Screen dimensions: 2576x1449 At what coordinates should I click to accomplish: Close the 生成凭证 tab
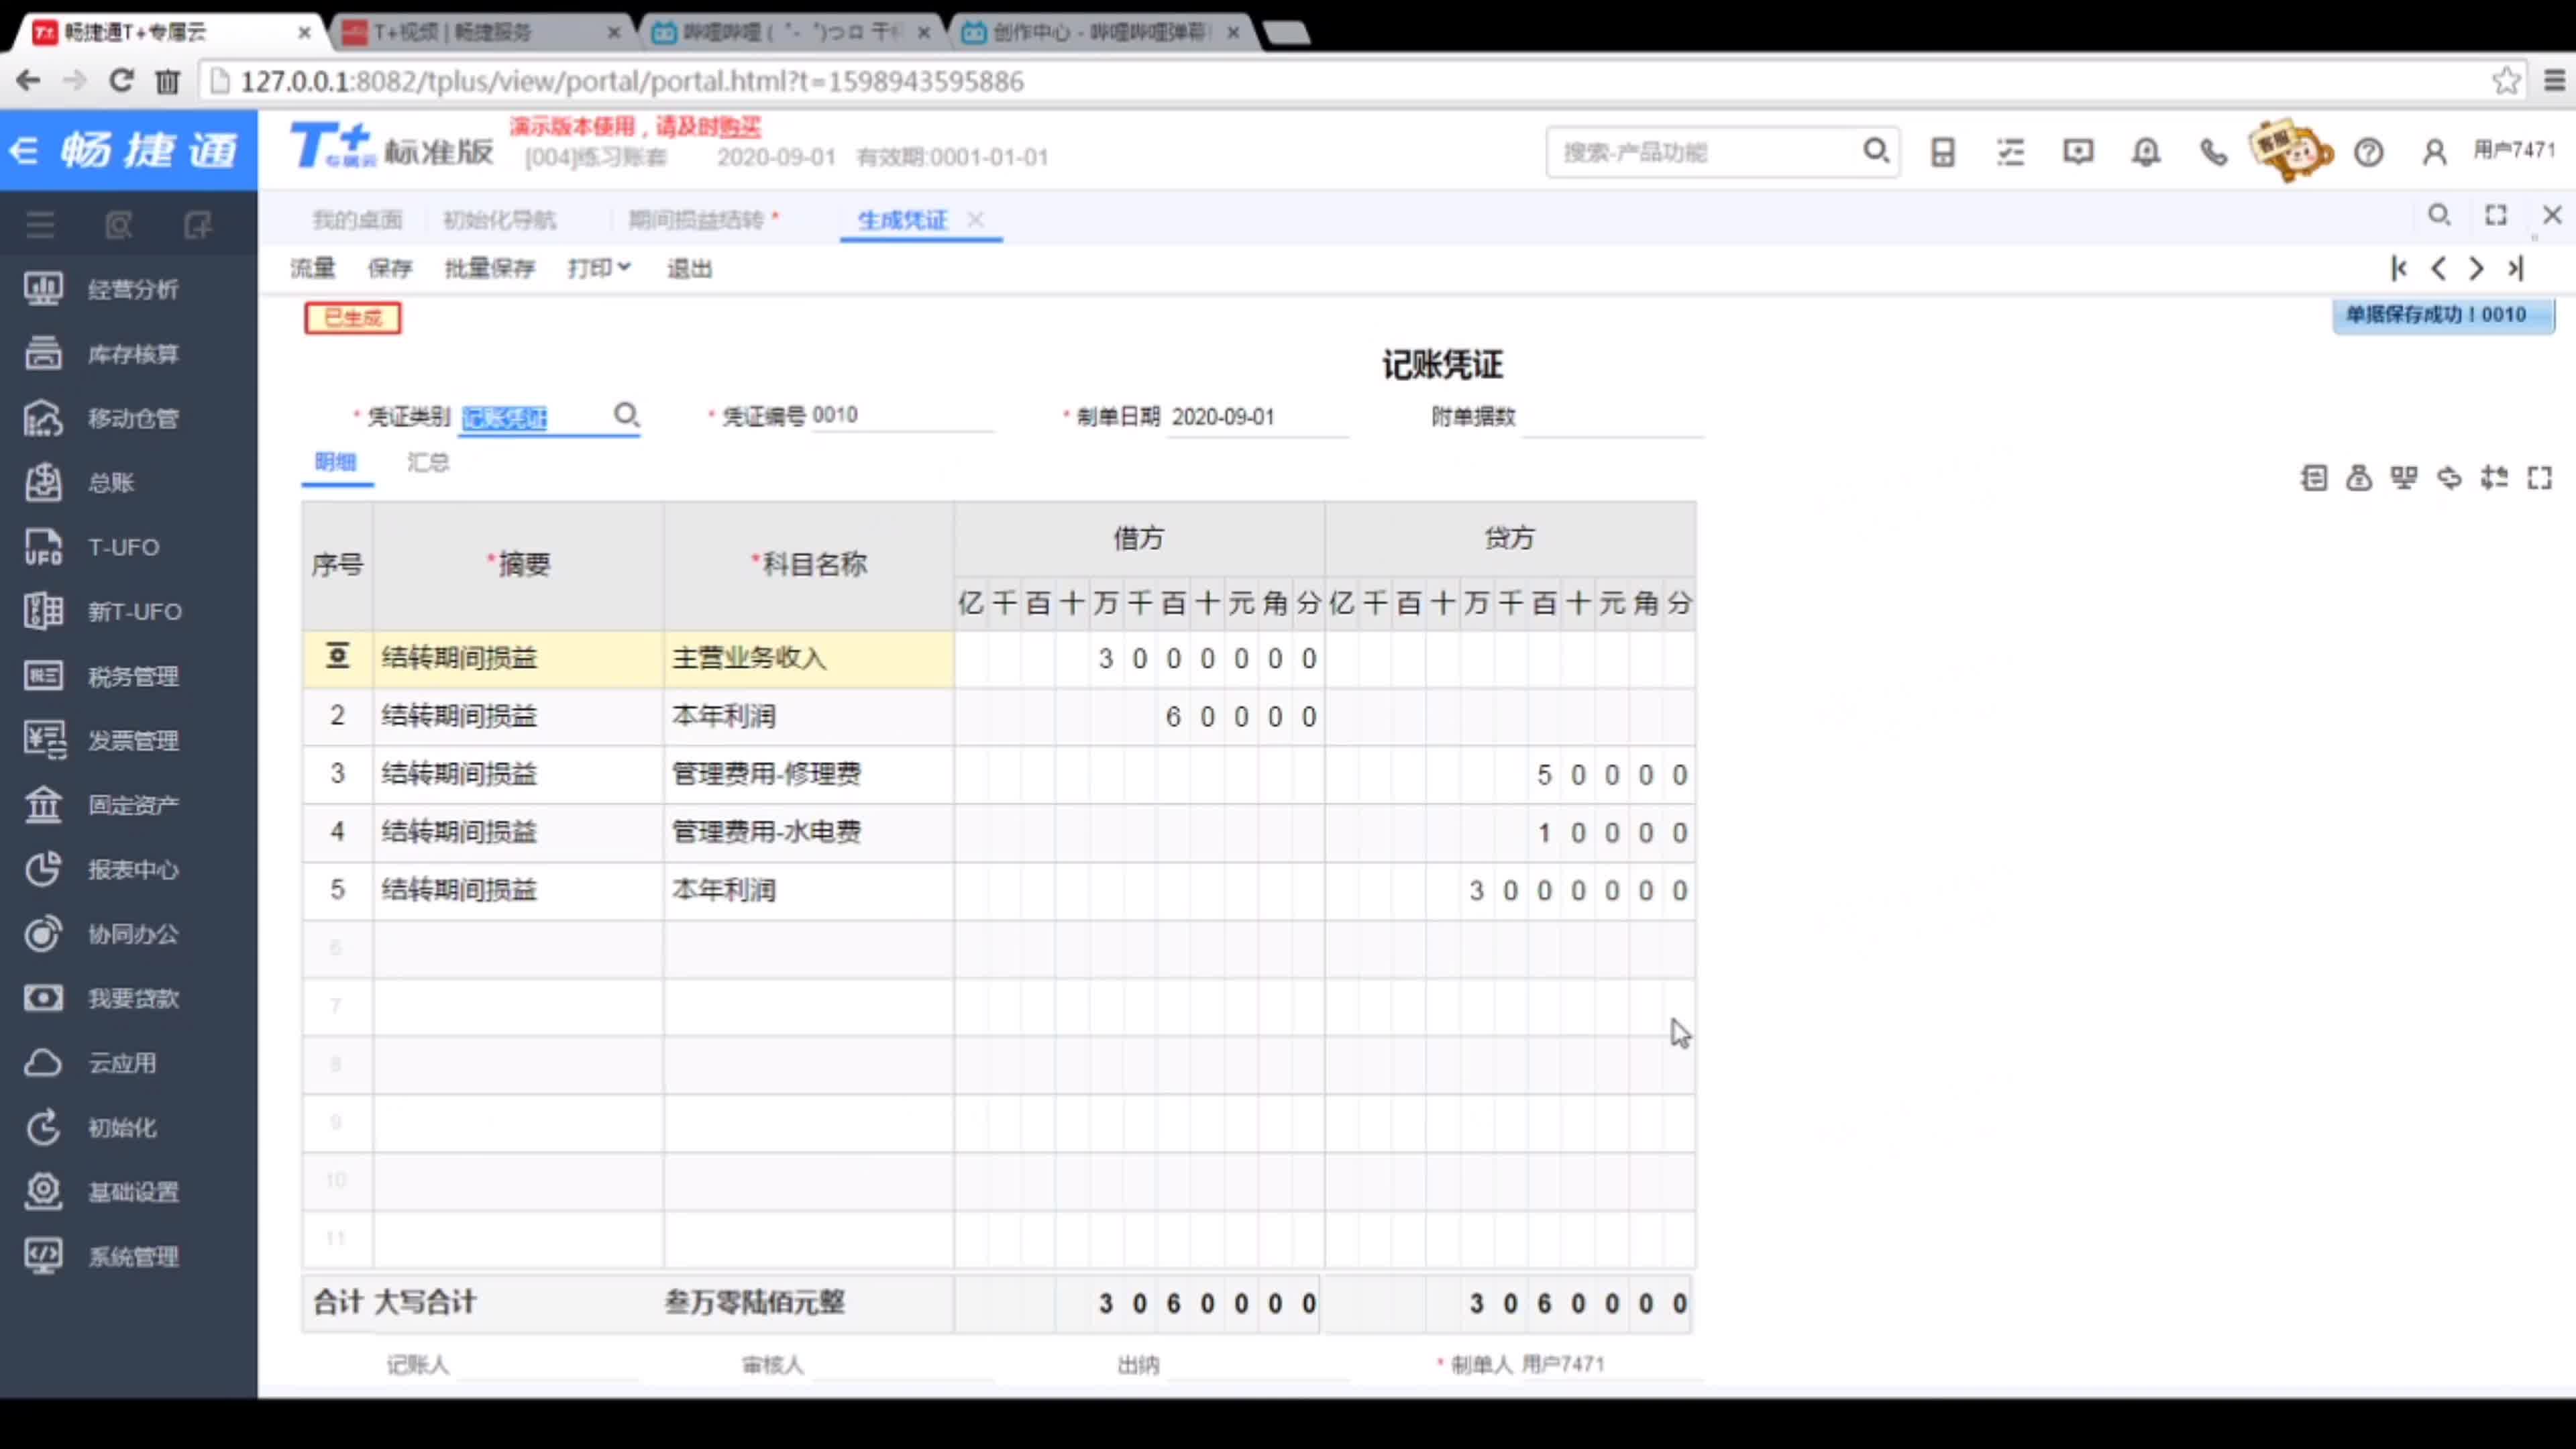point(976,219)
